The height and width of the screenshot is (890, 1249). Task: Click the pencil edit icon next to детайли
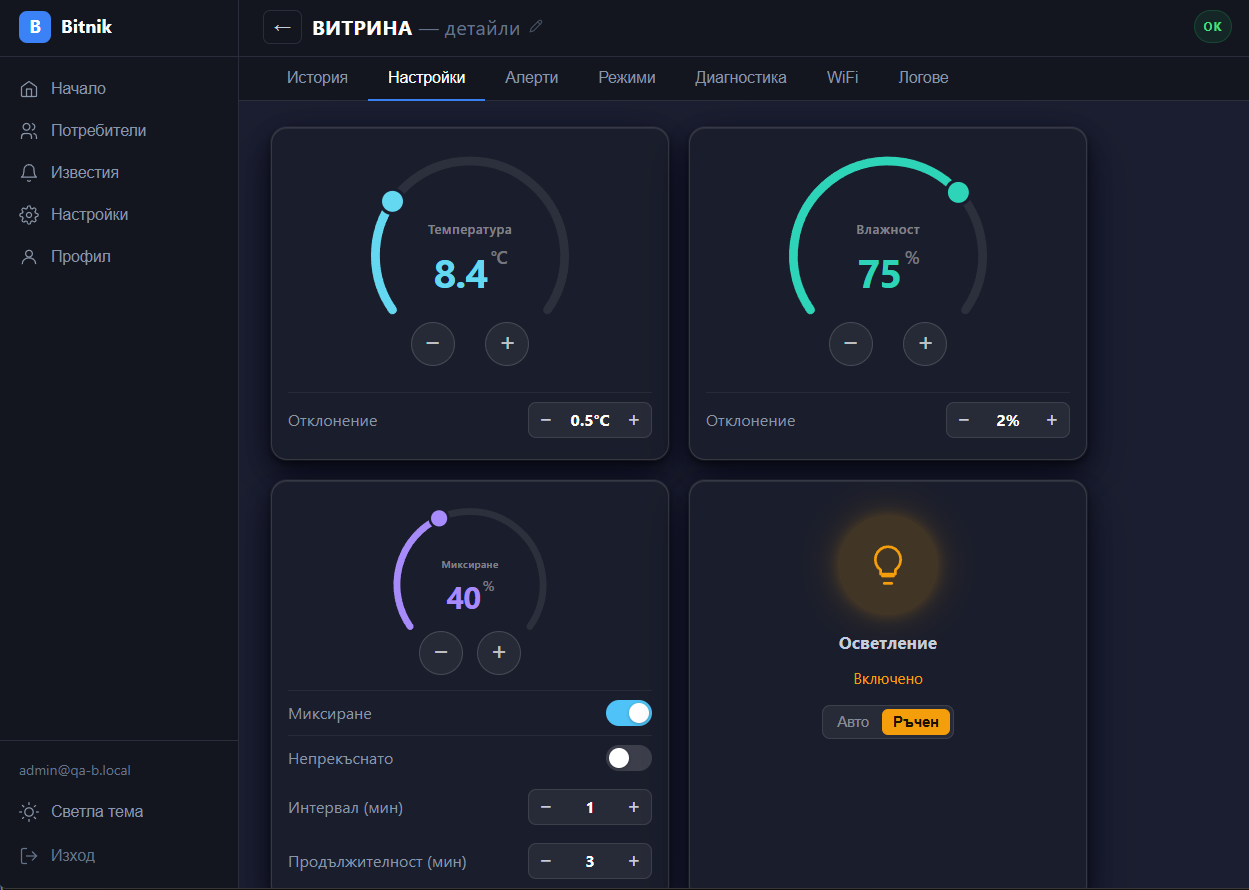536,27
